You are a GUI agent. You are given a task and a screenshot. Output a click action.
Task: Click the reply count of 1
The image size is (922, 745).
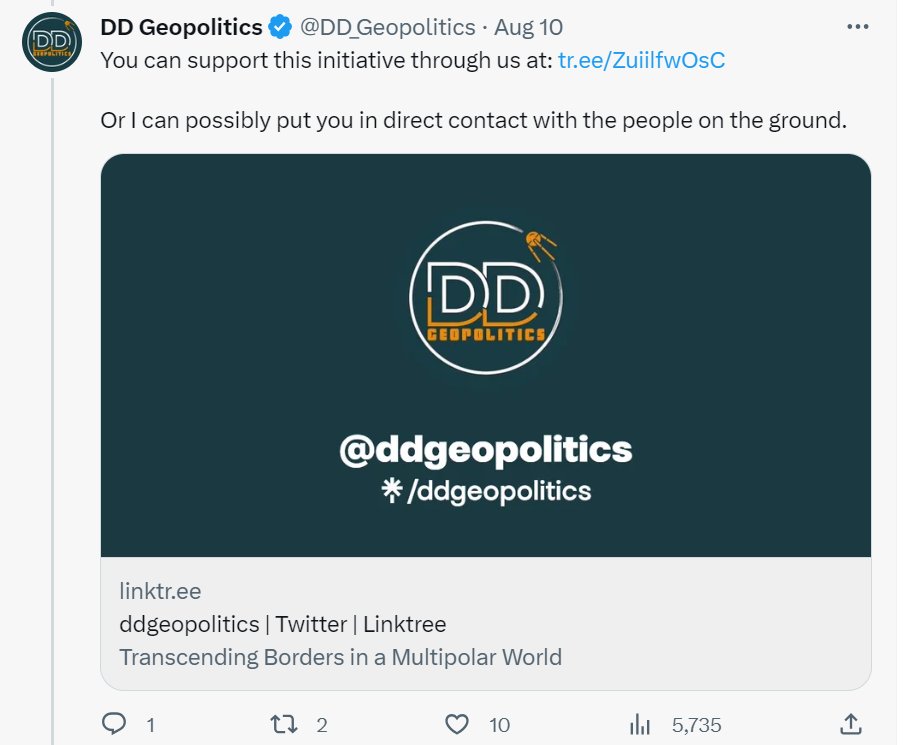151,725
